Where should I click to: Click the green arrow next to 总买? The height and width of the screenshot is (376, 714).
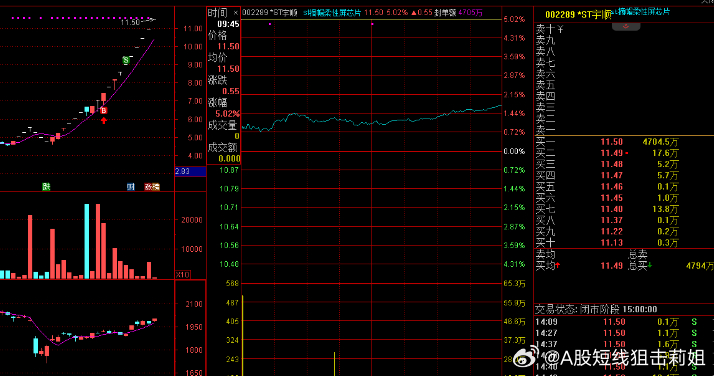click(x=650, y=265)
